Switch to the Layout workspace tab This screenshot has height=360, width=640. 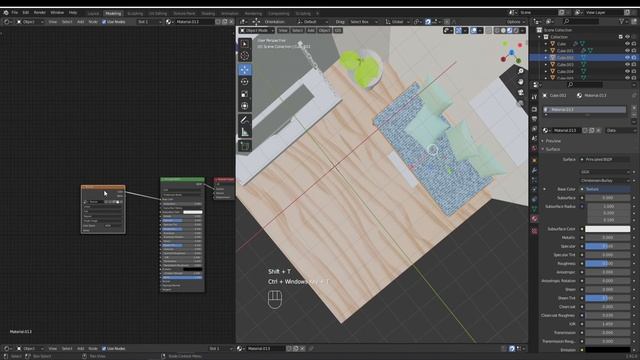93,13
